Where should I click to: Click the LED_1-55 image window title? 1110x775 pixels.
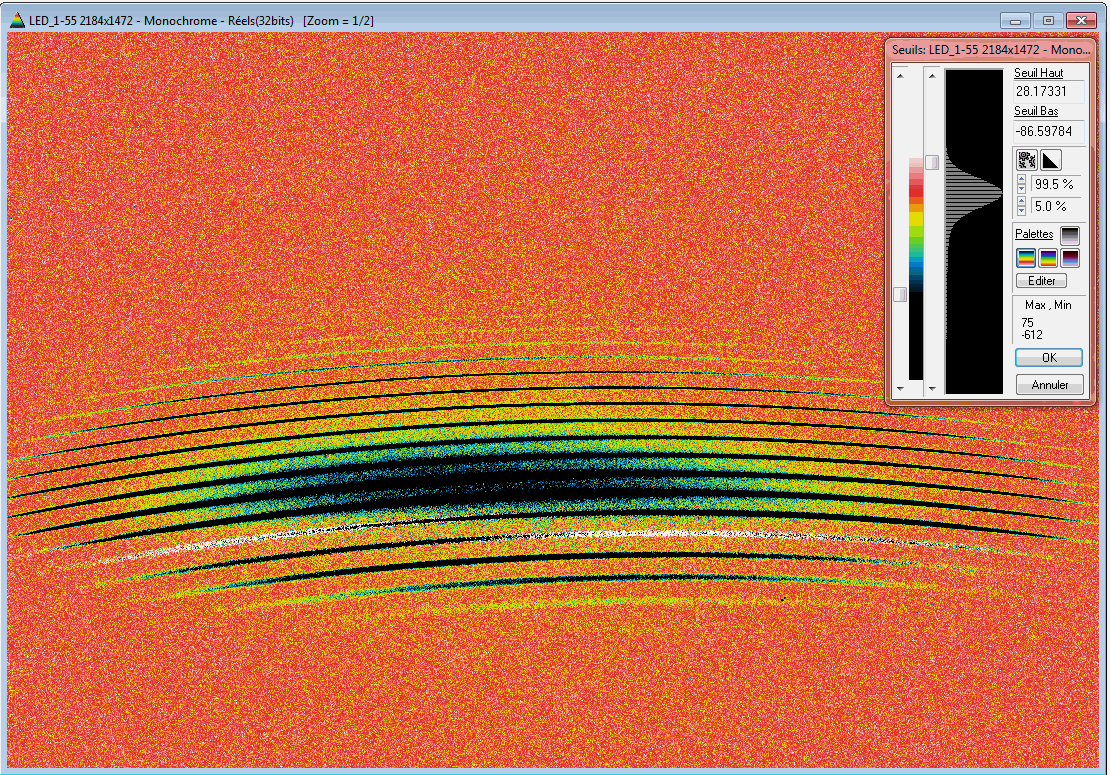[201, 21]
